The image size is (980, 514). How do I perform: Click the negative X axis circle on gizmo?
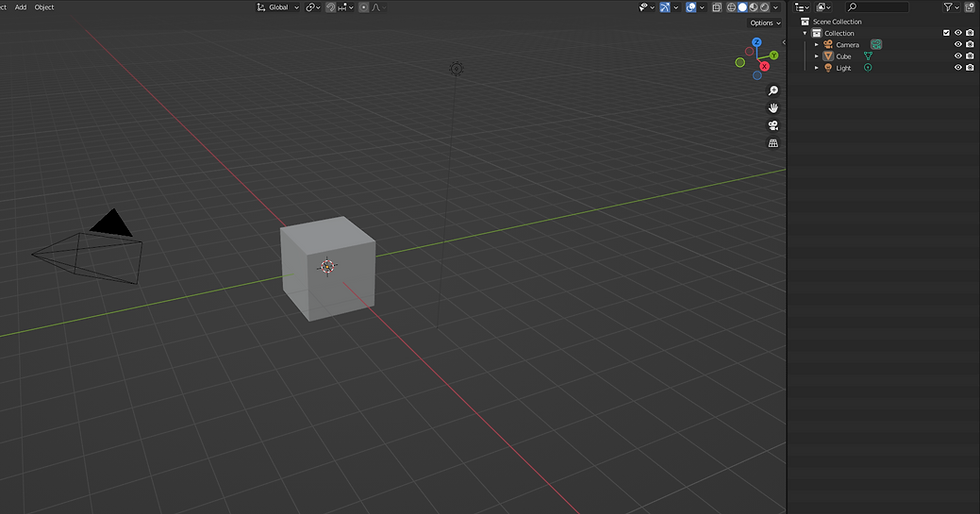point(749,51)
